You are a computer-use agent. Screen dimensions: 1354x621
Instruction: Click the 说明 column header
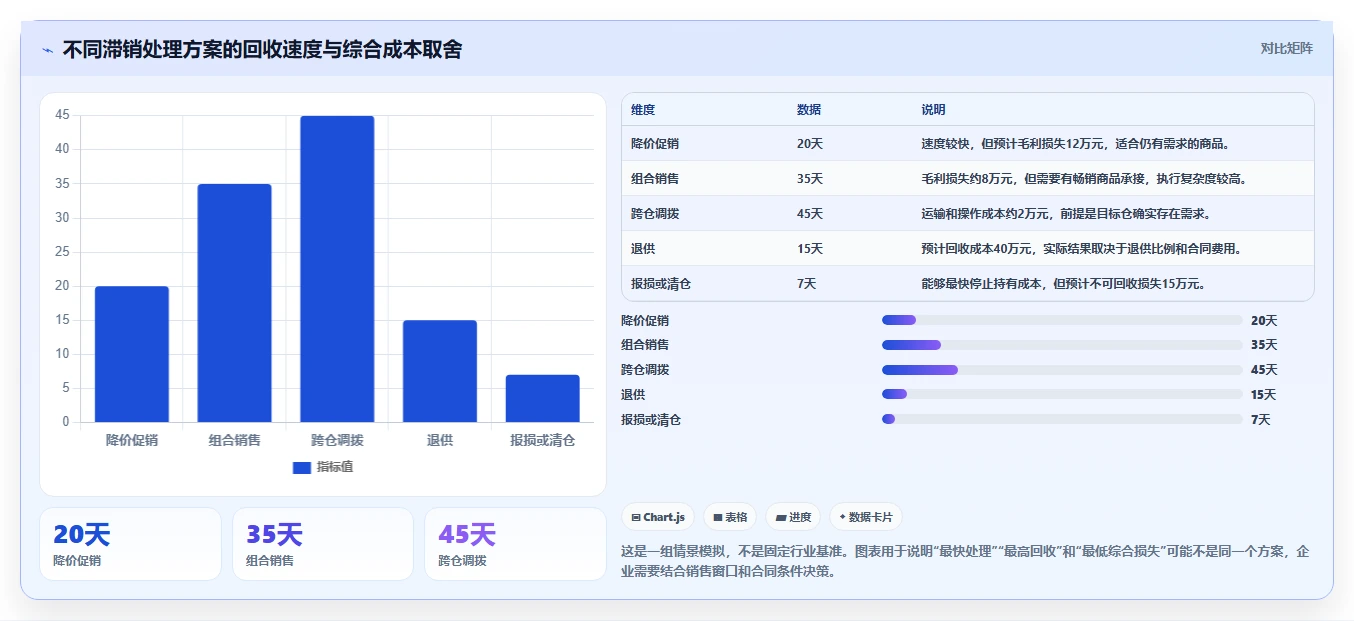pos(933,110)
